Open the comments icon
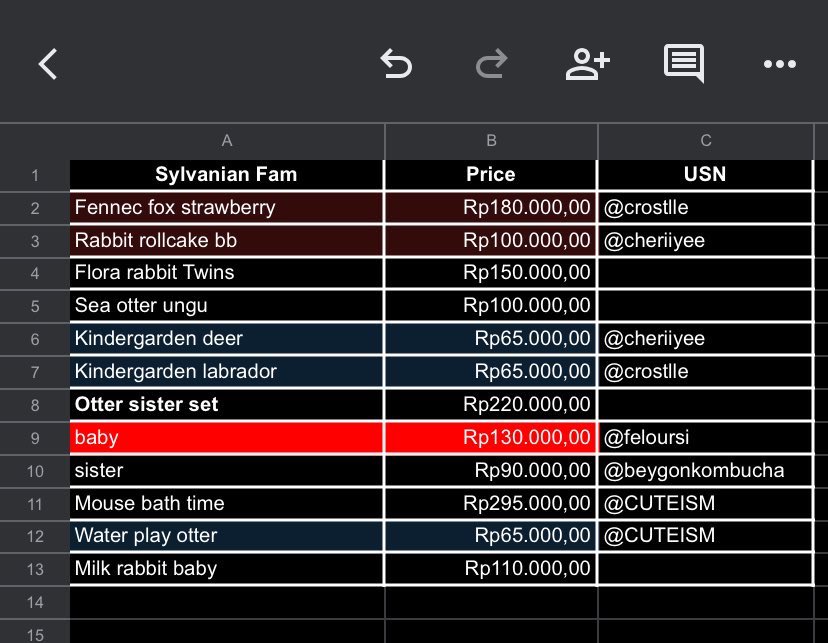Image resolution: width=828 pixels, height=643 pixels. (684, 63)
